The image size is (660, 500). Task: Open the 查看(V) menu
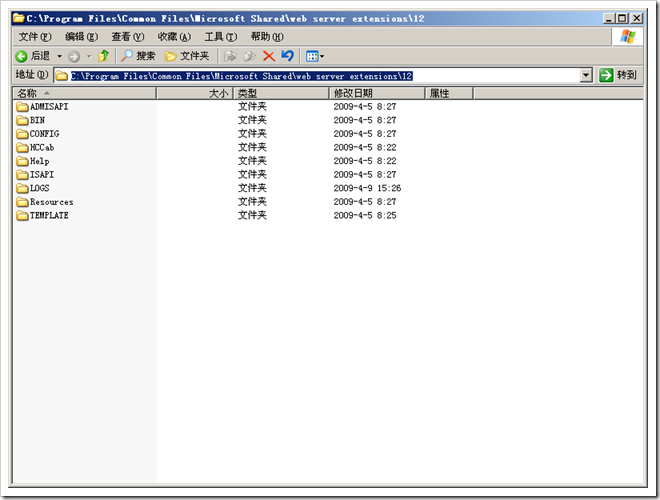point(128,37)
